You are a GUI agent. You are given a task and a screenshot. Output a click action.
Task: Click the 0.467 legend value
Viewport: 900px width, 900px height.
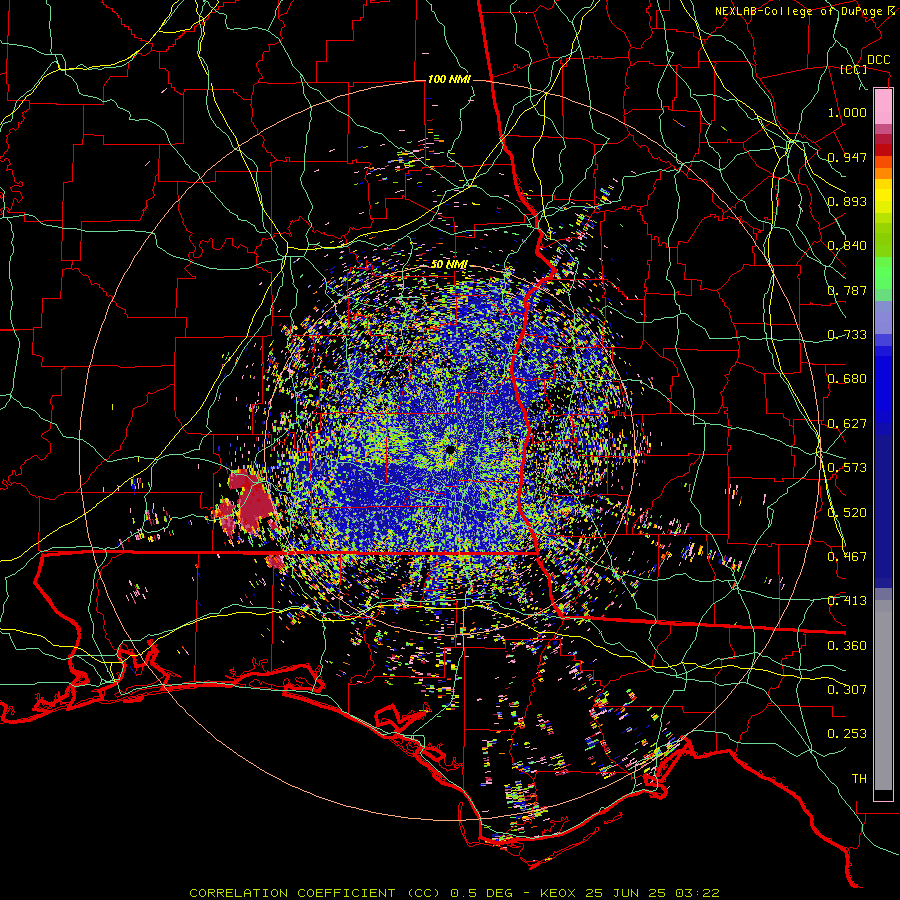(x=847, y=557)
